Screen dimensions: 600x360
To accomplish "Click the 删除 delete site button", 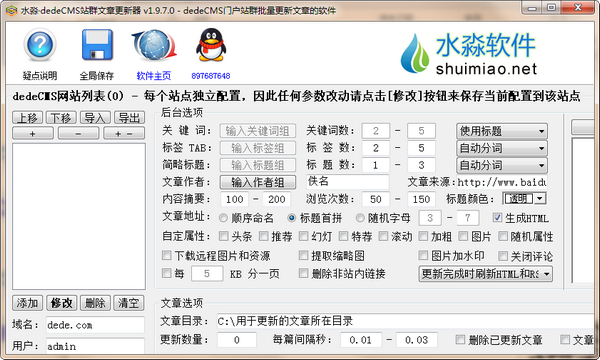I will click(x=95, y=303).
